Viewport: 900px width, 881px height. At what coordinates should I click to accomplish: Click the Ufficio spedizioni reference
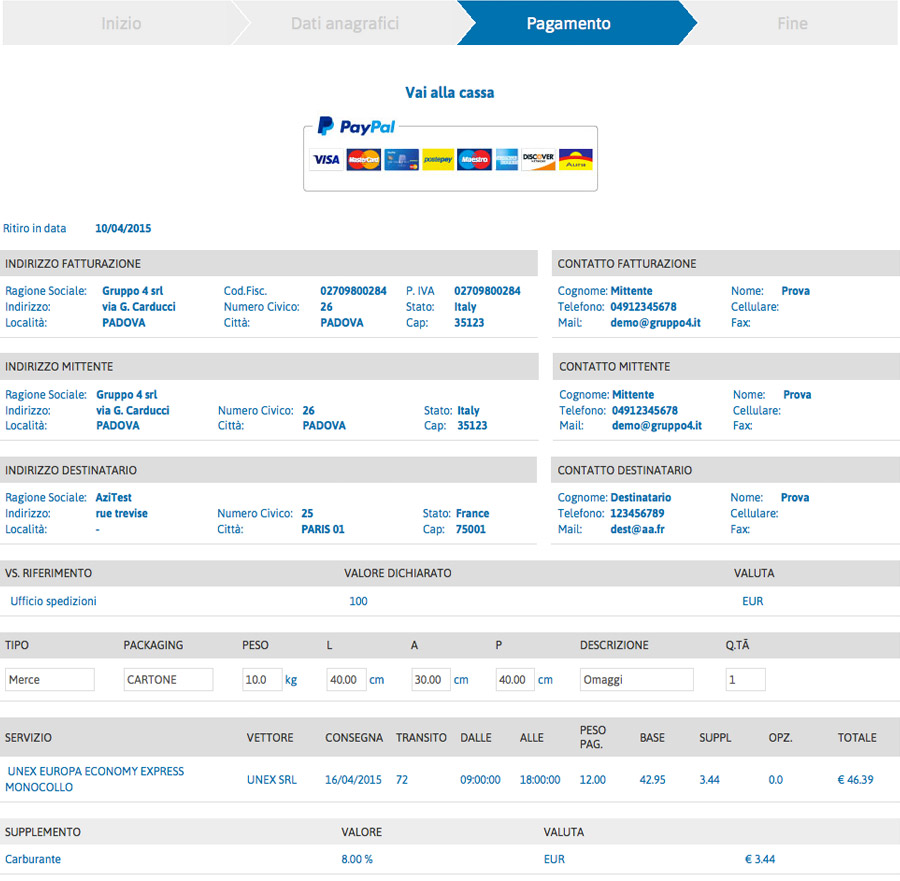[53, 601]
